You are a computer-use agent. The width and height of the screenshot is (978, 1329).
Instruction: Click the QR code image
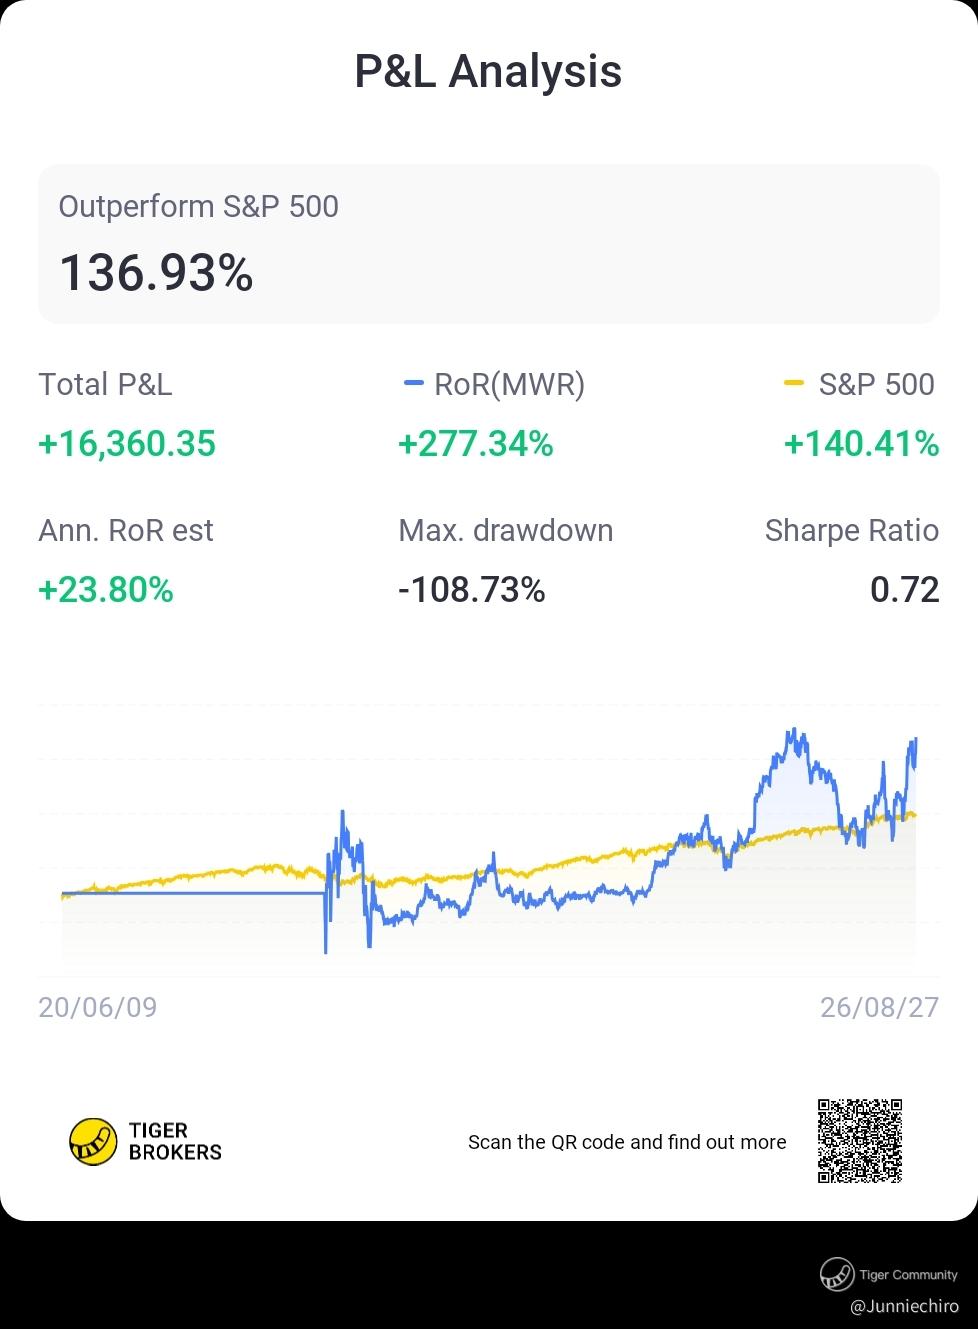pos(860,1141)
